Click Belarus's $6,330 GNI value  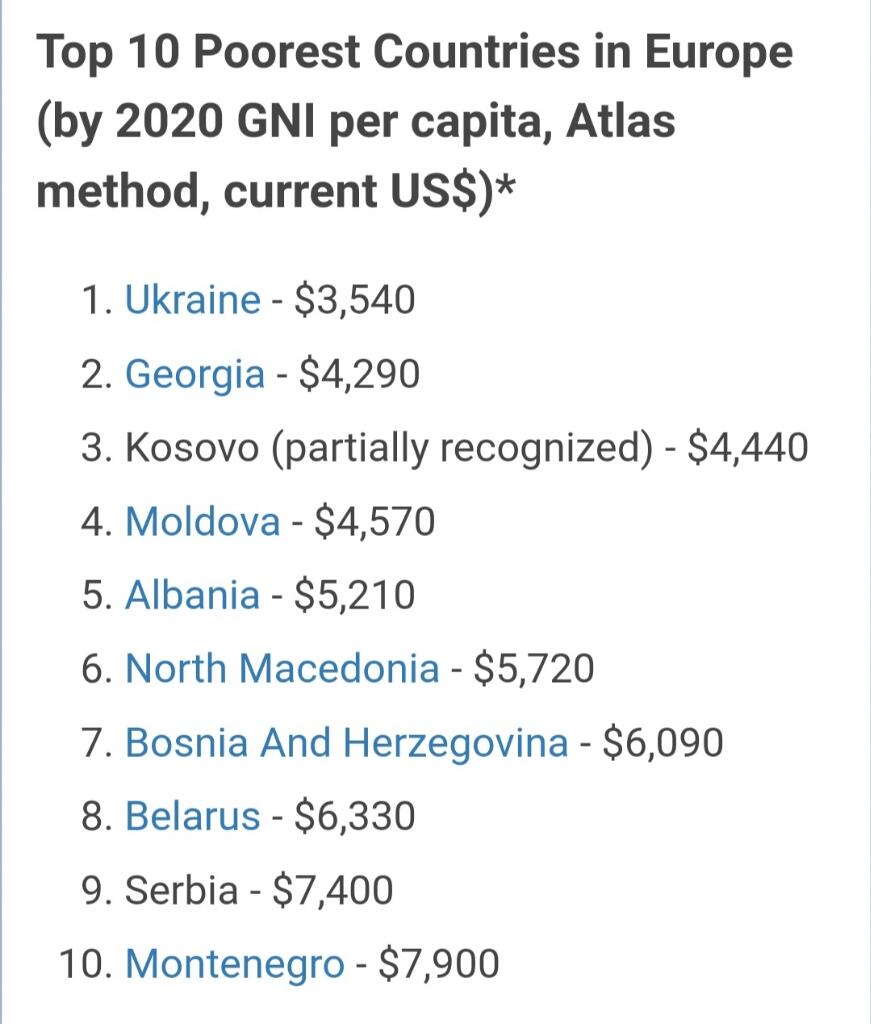click(355, 817)
